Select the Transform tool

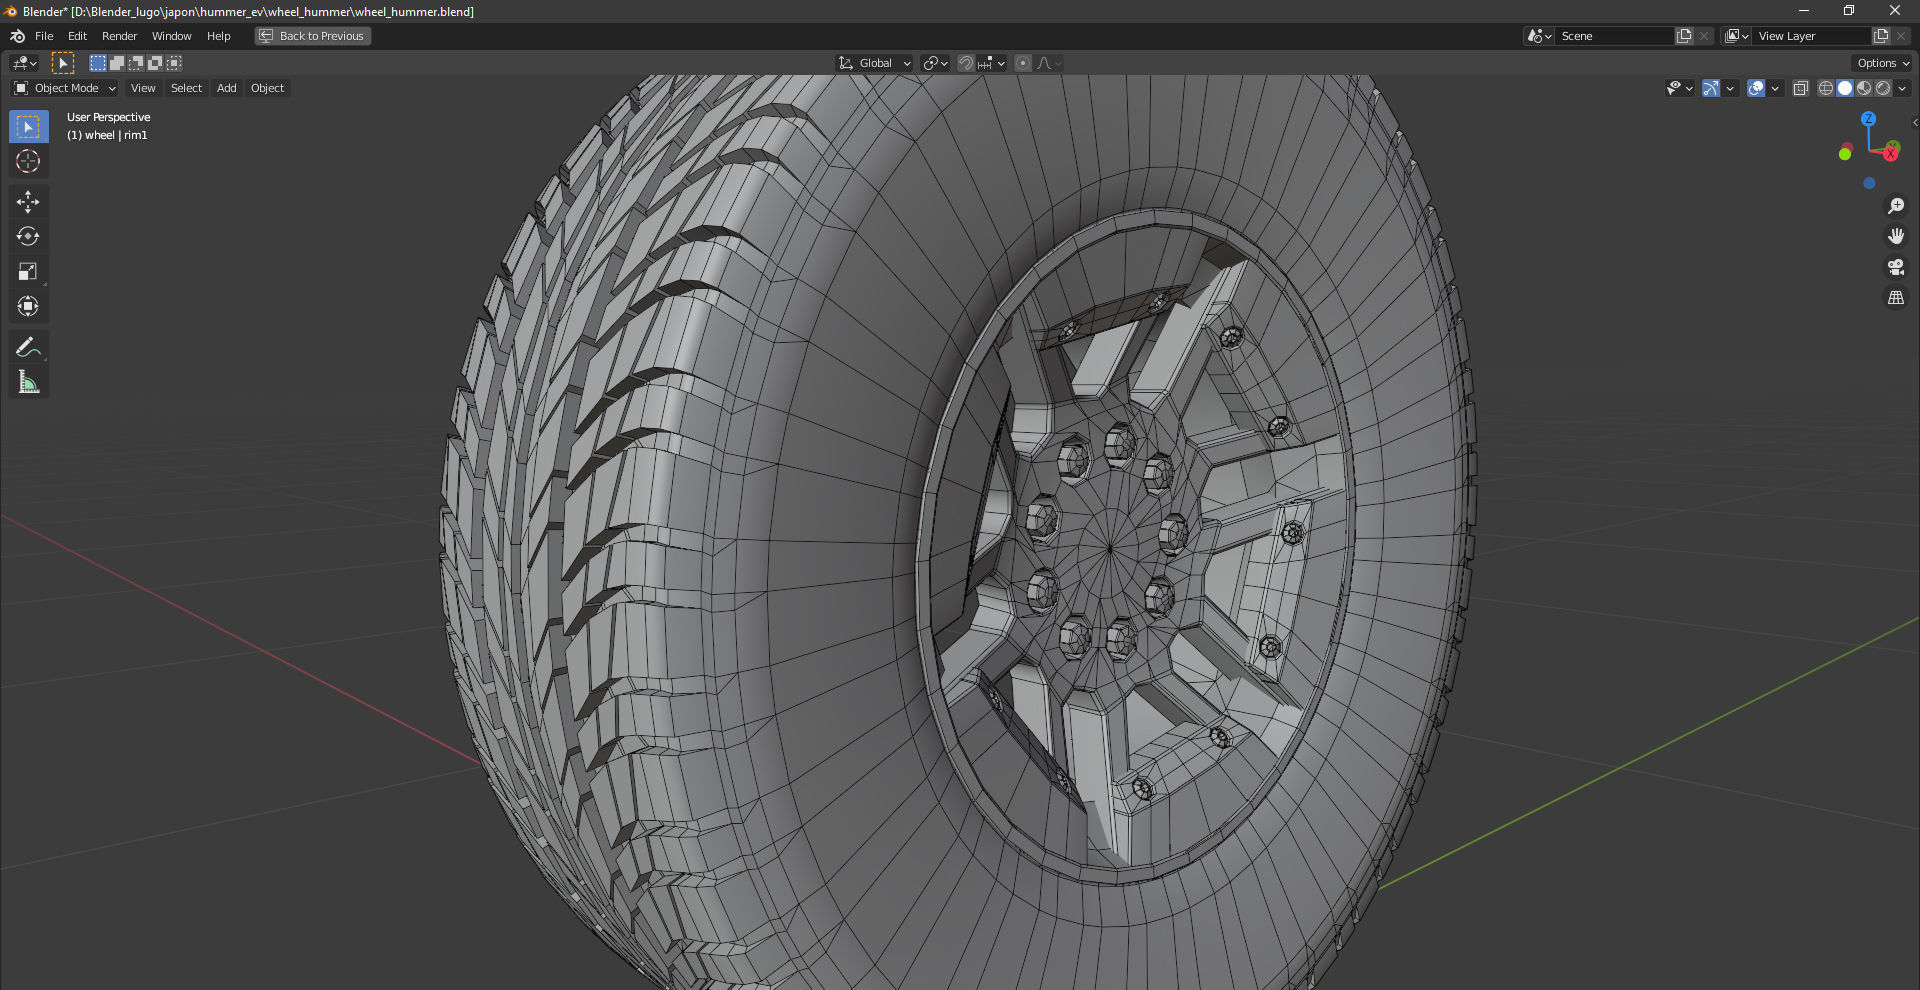point(28,306)
